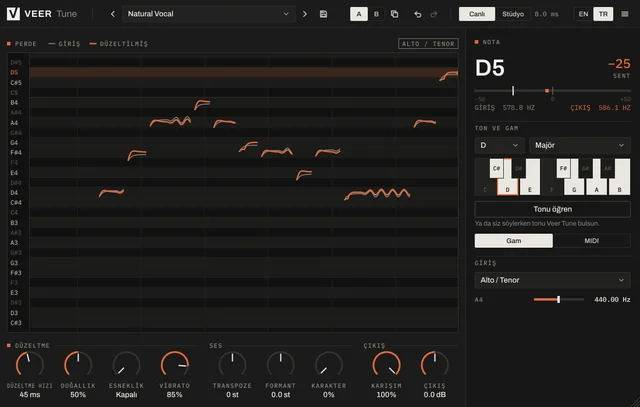Image resolution: width=640 pixels, height=407 pixels.
Task: Click the Tonu öğren button
Action: [552, 209]
